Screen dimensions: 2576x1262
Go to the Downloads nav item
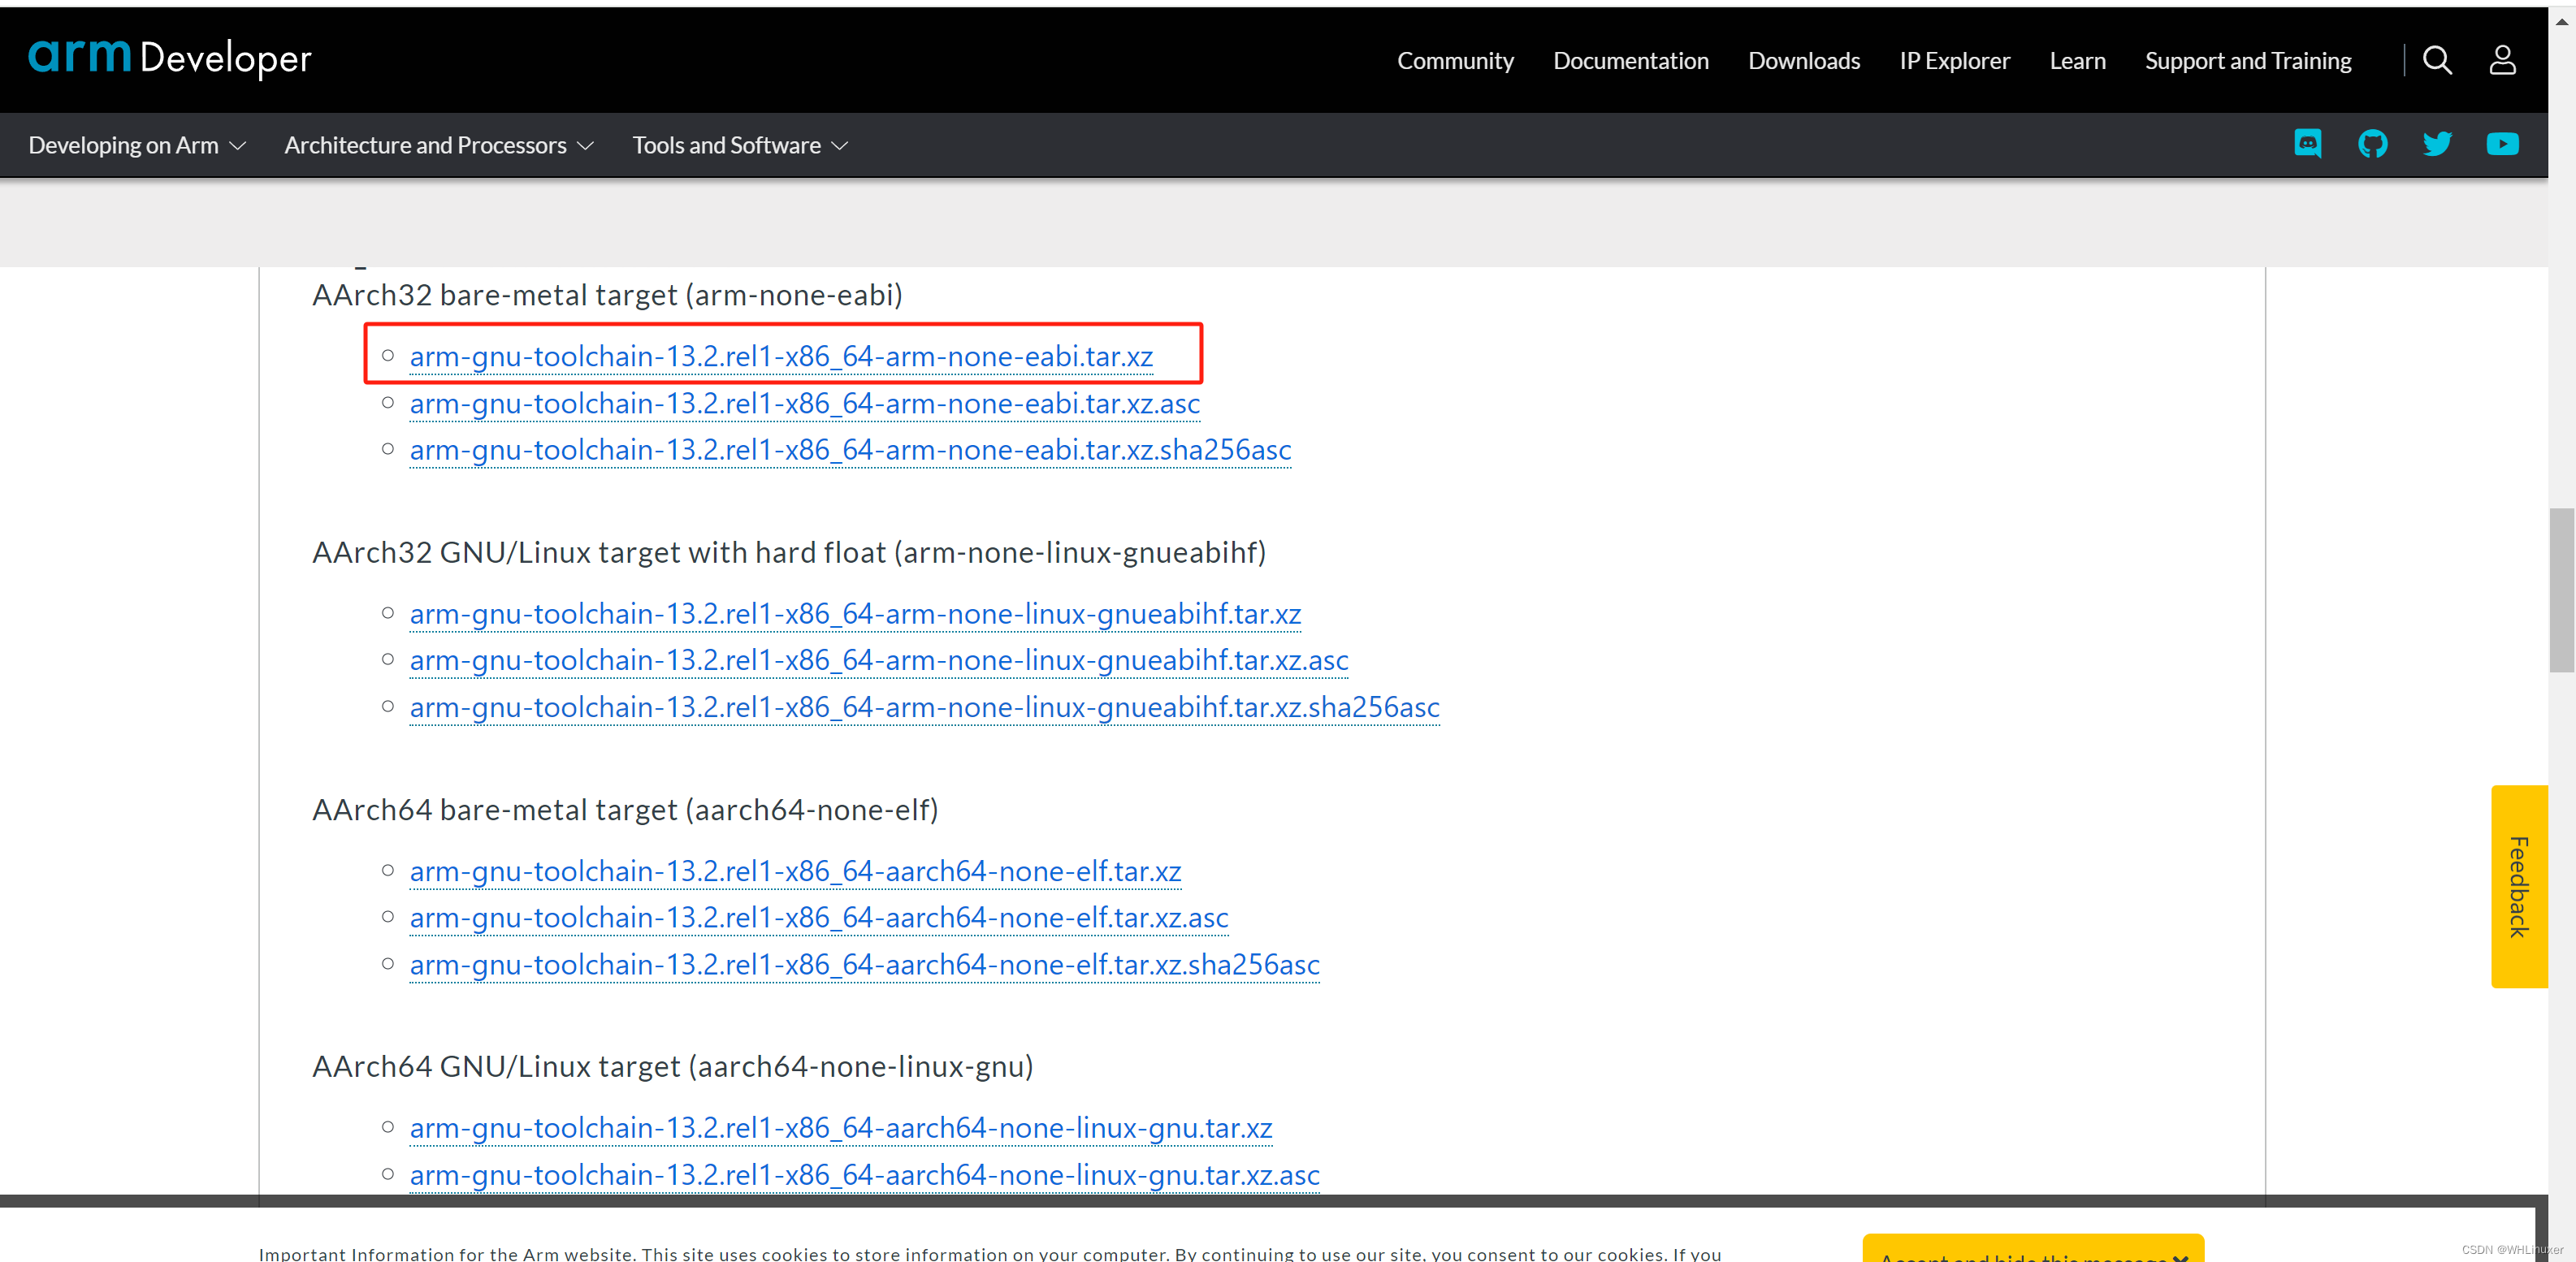point(1803,61)
